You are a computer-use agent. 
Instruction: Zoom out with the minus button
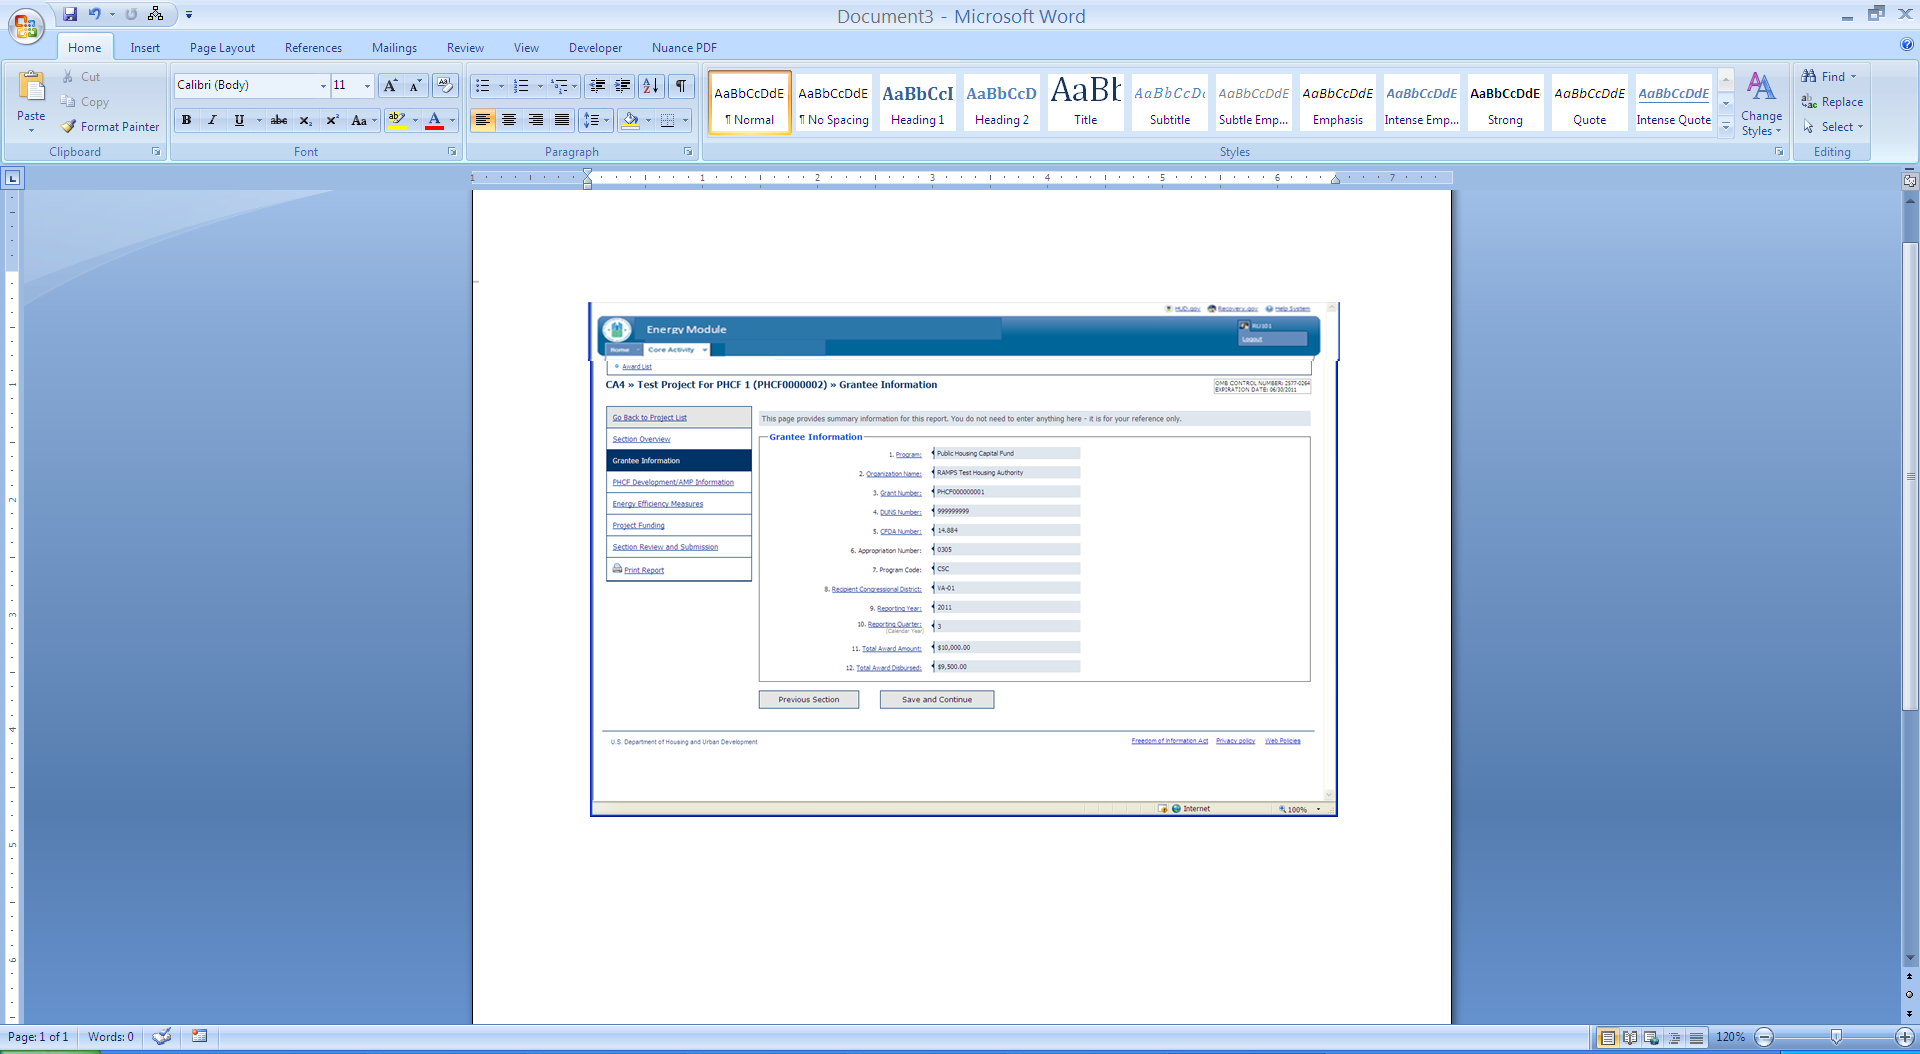[1765, 1037]
